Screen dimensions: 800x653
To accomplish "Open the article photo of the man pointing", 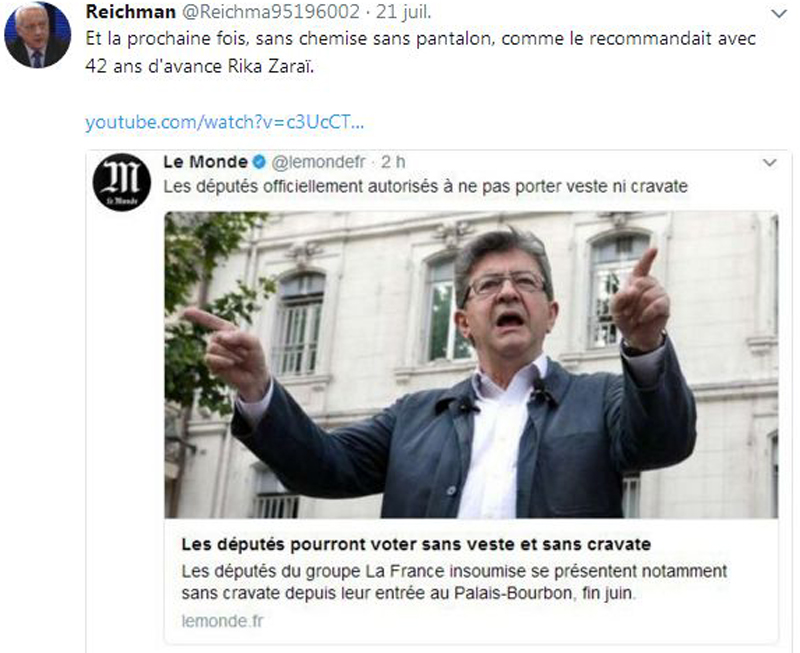I will tap(471, 365).
